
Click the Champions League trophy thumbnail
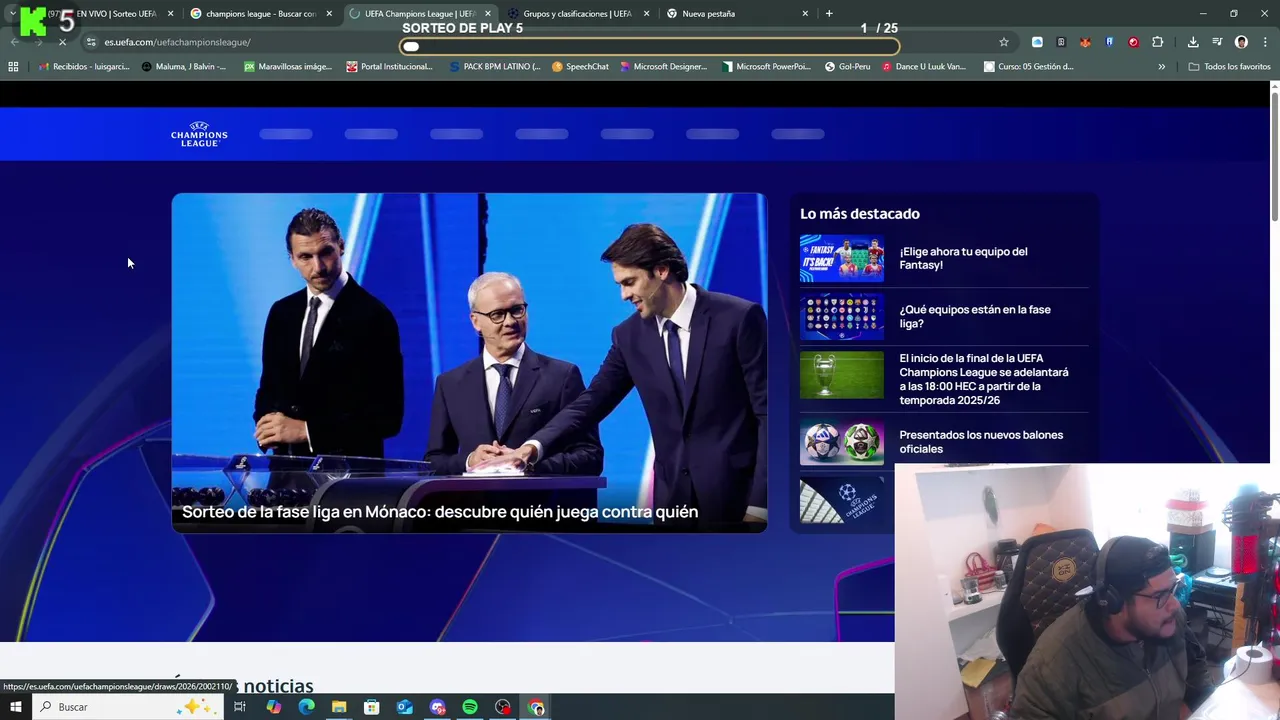pyautogui.click(x=842, y=375)
